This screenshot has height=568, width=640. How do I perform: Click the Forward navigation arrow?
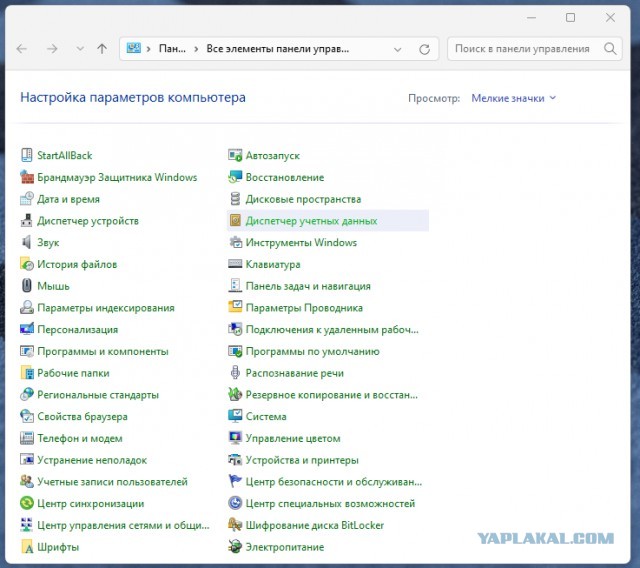tap(52, 49)
